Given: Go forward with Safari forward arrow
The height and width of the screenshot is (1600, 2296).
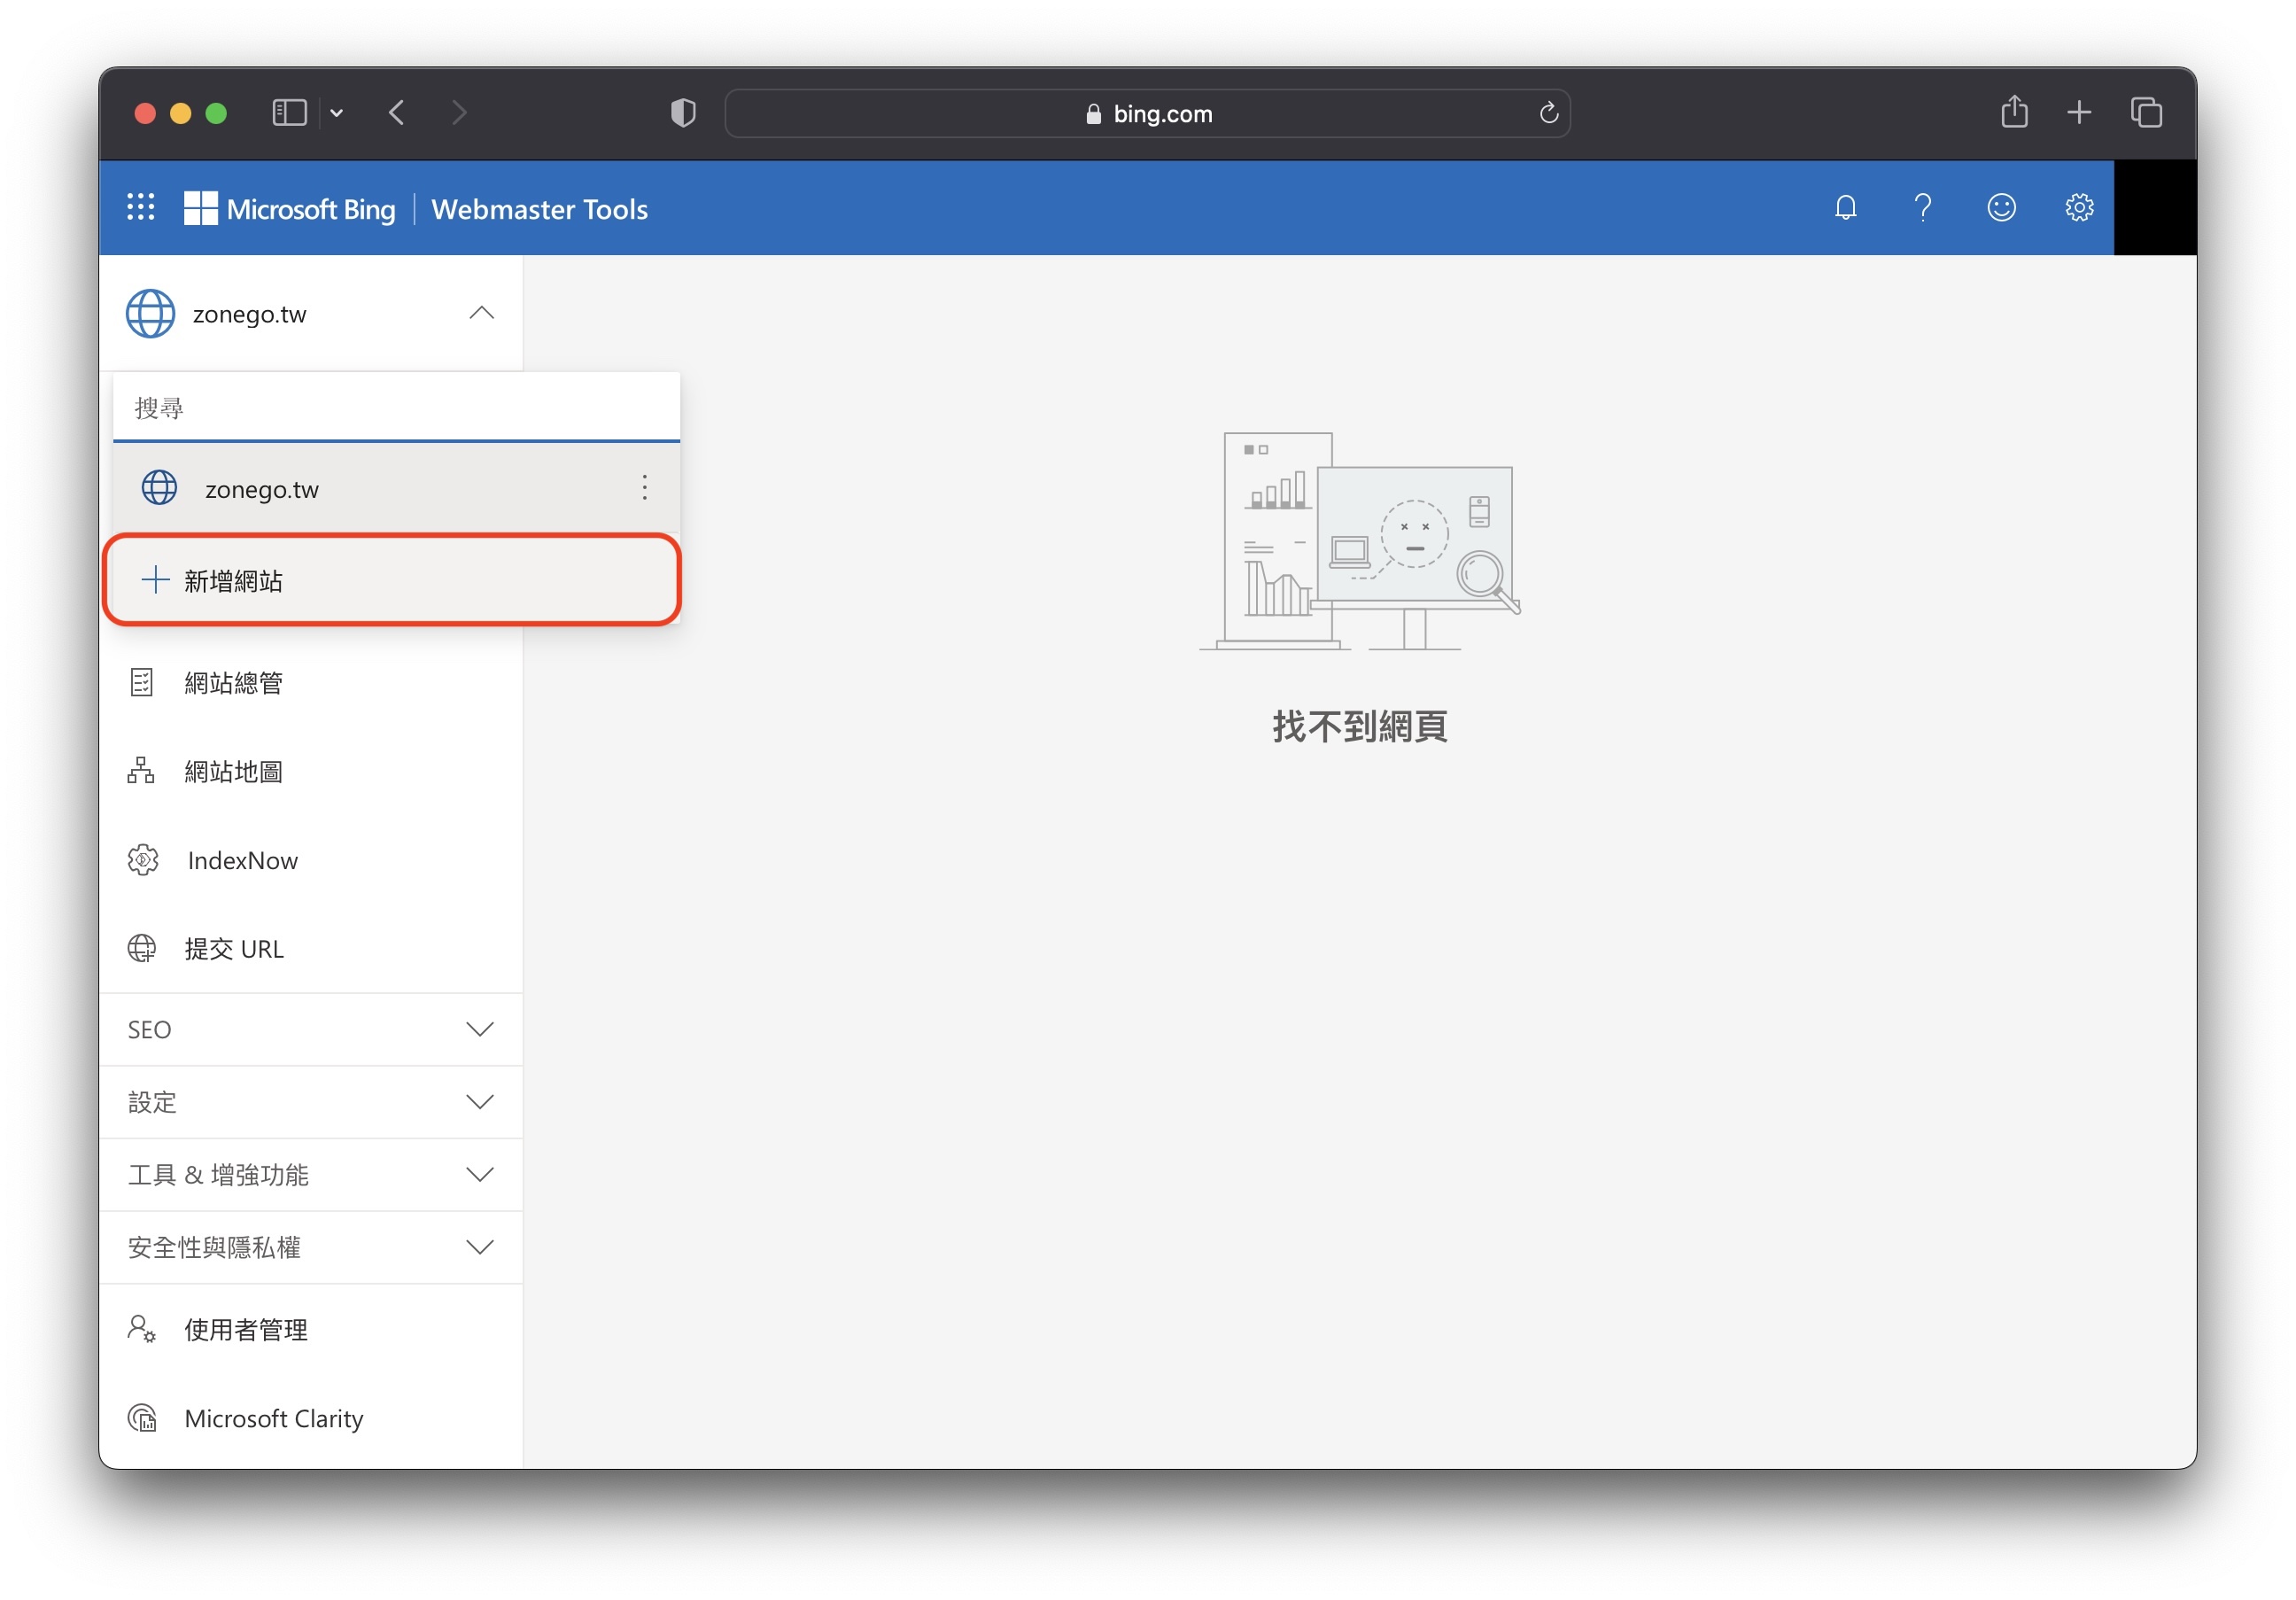Looking at the screenshot, I should 458,113.
